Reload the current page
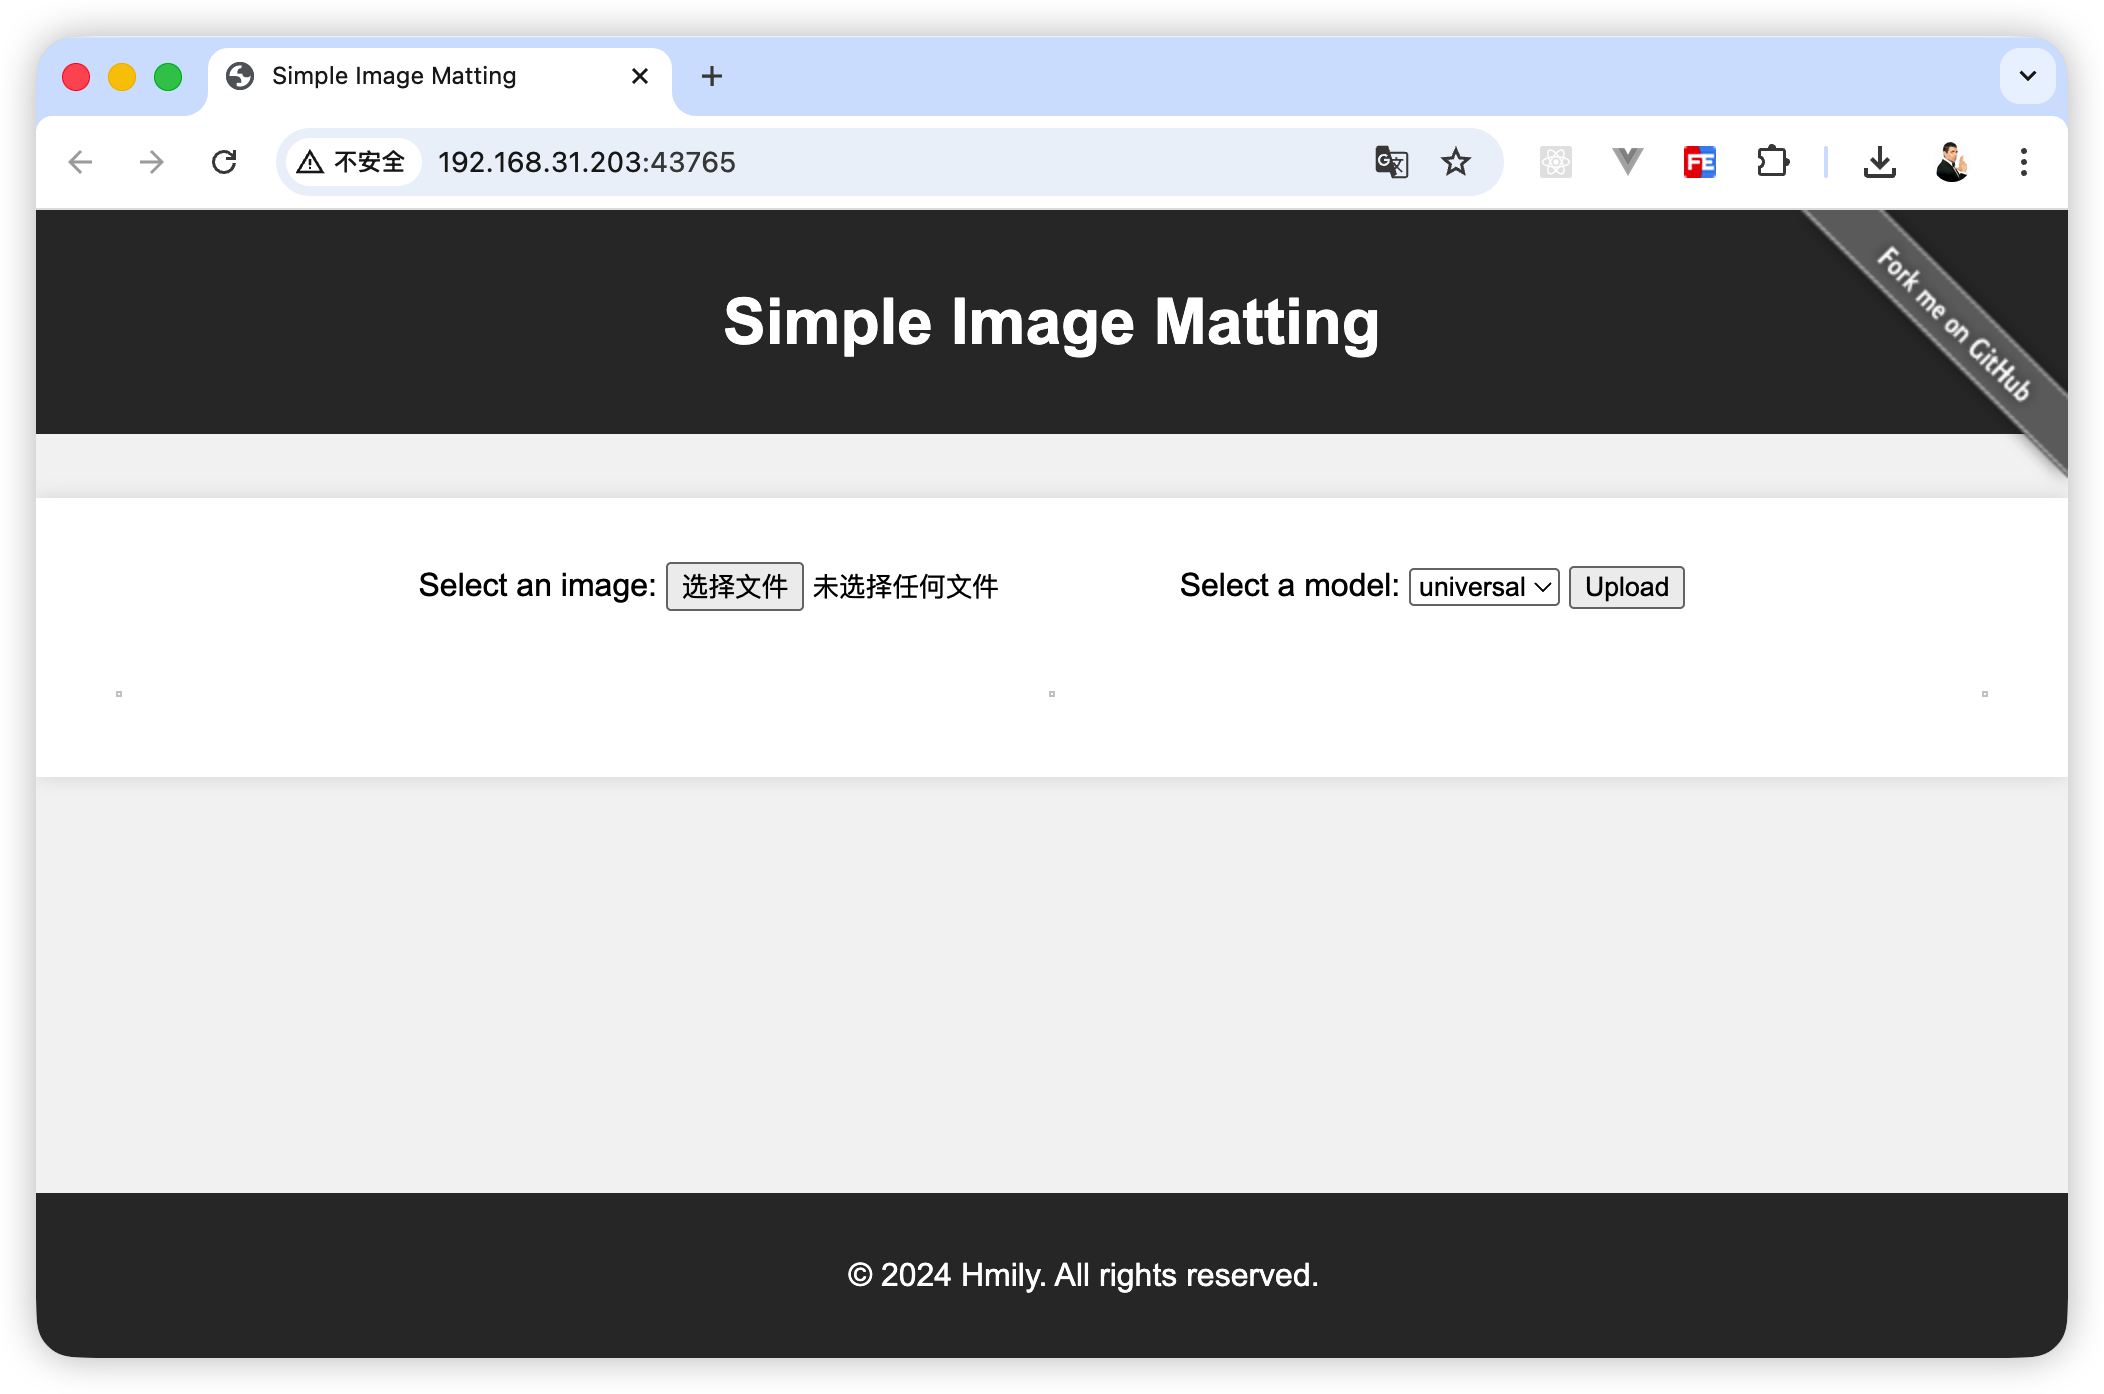The height and width of the screenshot is (1394, 2104). (x=224, y=162)
